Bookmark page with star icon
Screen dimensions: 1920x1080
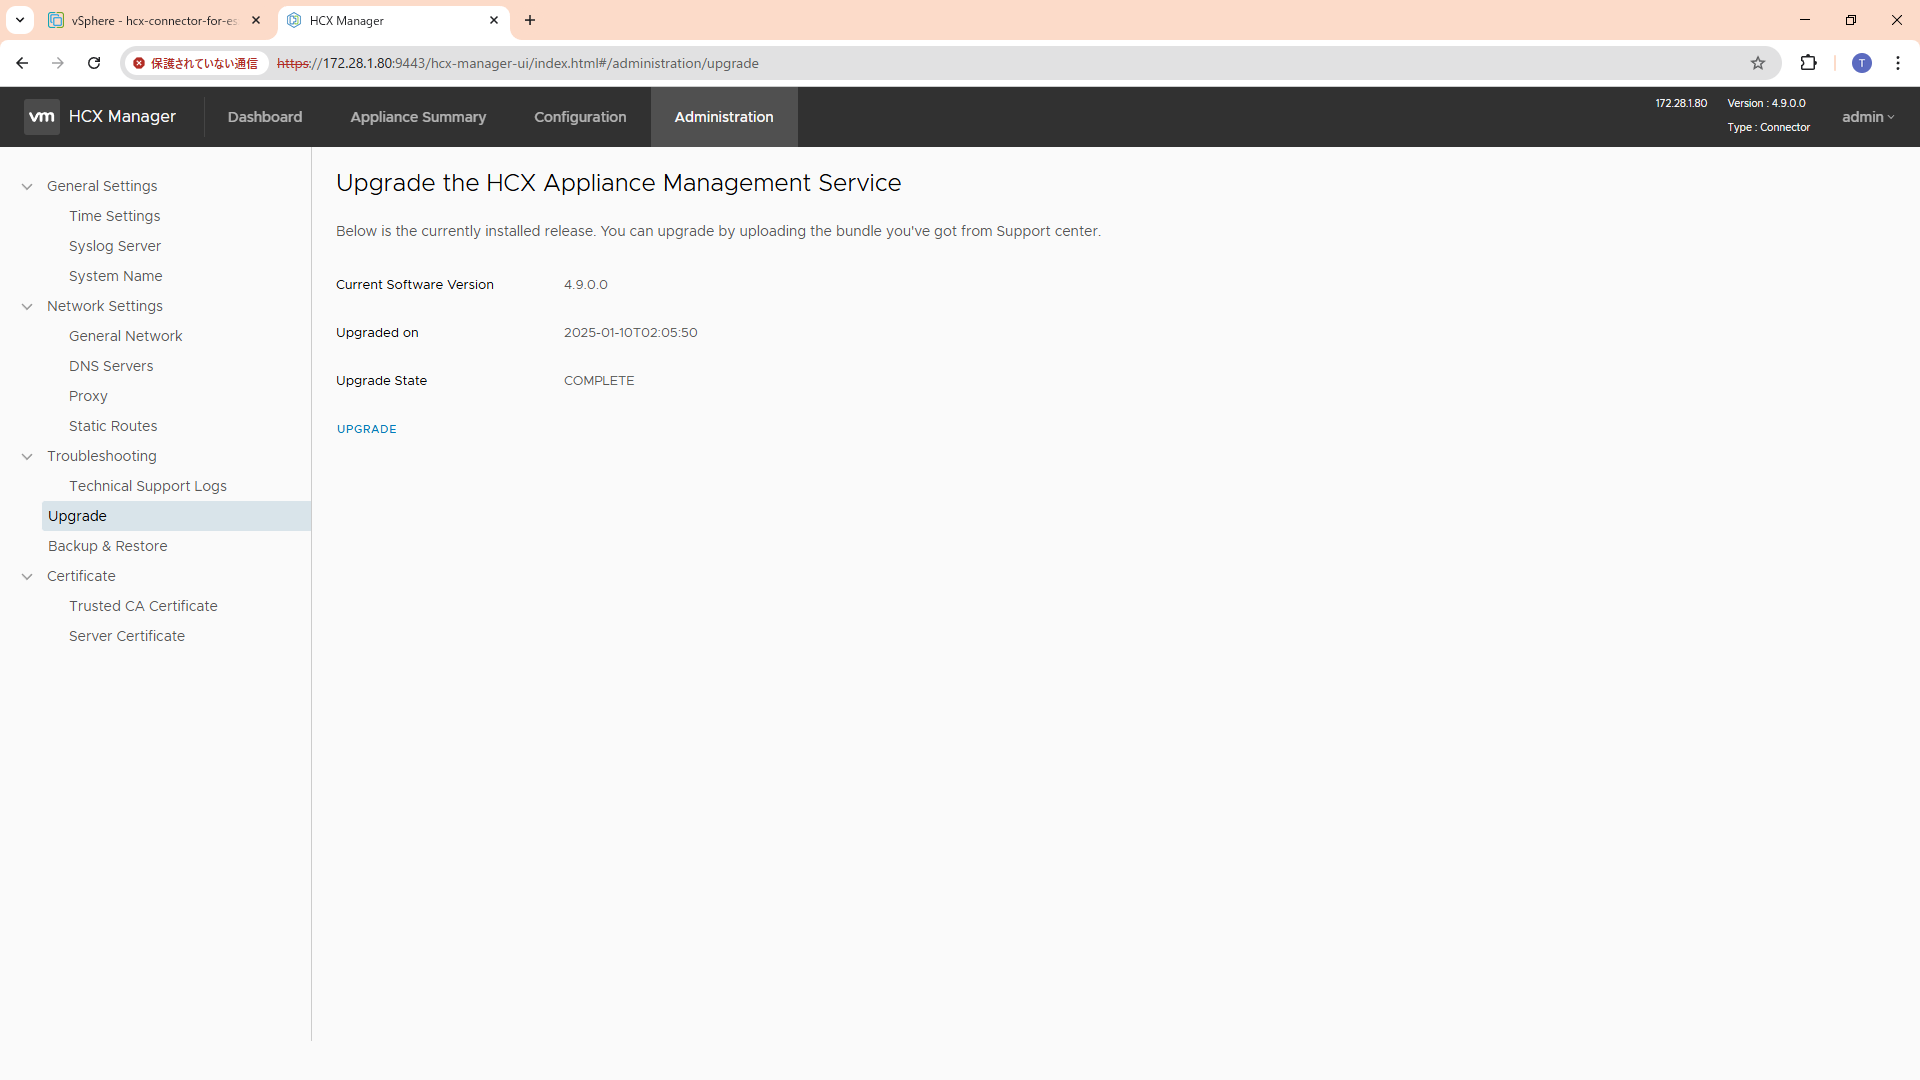coord(1758,63)
